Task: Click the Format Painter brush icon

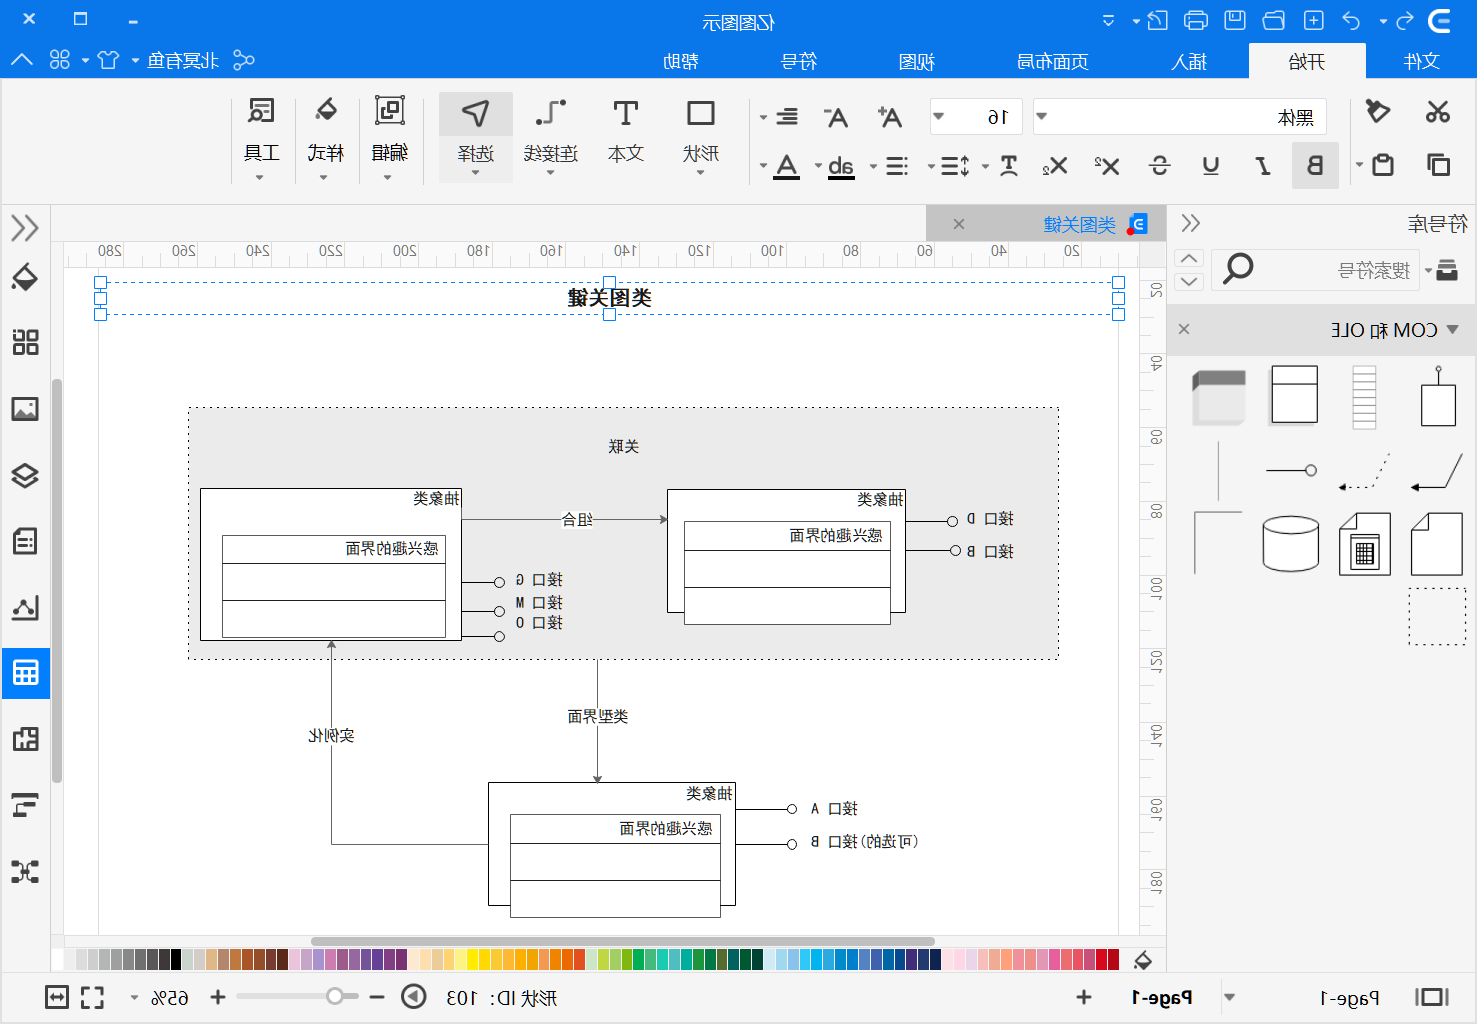Action: 1378,112
